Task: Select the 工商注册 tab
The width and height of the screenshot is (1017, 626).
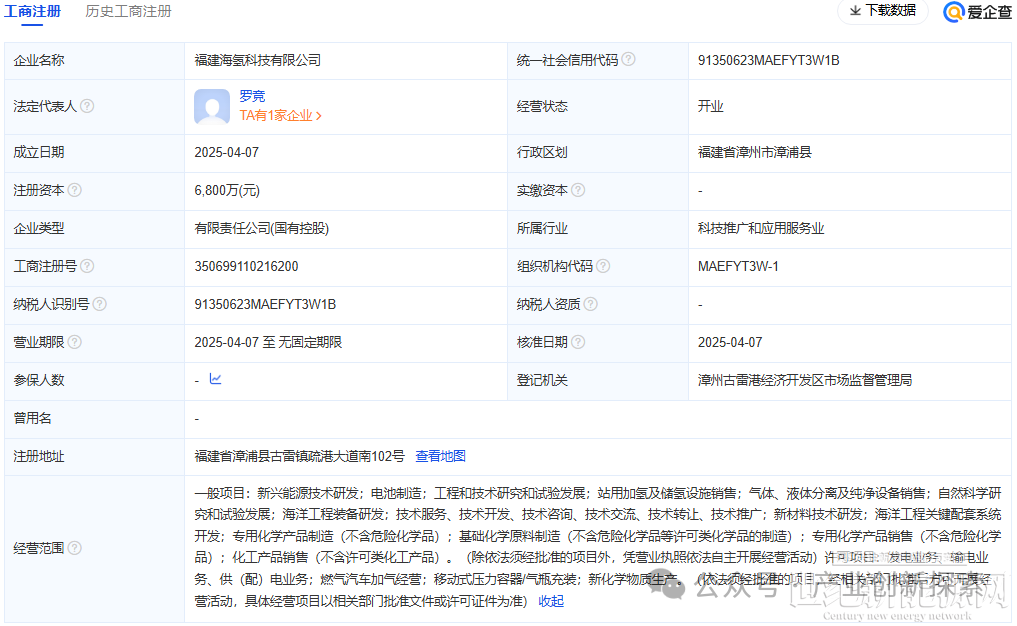Action: [33, 13]
